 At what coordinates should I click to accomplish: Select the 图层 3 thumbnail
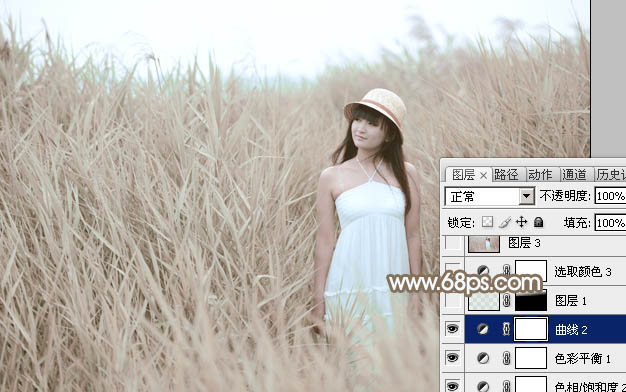point(483,243)
